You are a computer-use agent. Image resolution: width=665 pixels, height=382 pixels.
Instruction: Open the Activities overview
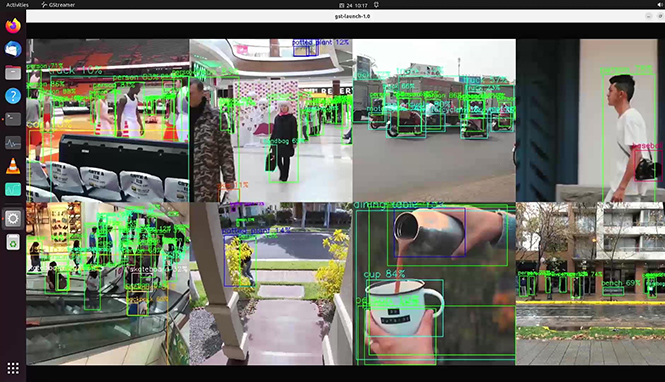coord(17,5)
